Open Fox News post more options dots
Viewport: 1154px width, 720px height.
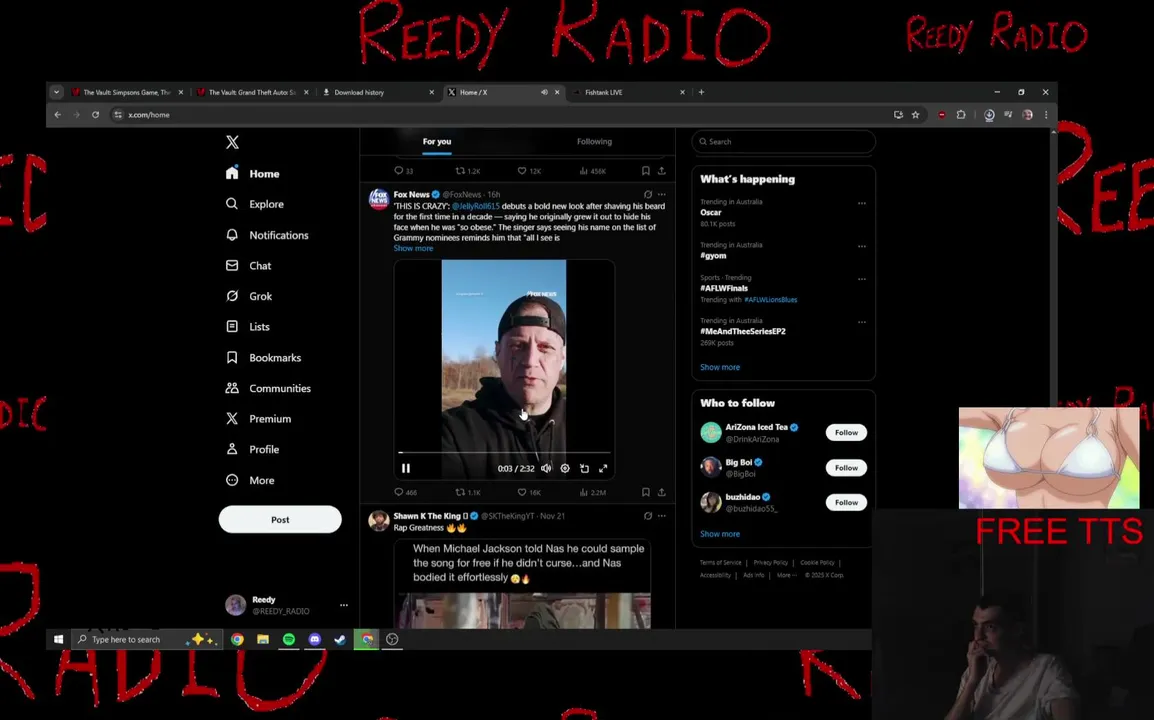tap(662, 195)
